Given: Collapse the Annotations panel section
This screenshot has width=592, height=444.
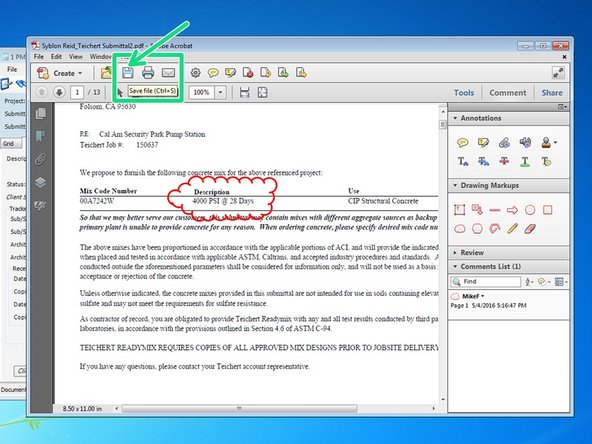Looking at the screenshot, I should [455, 118].
